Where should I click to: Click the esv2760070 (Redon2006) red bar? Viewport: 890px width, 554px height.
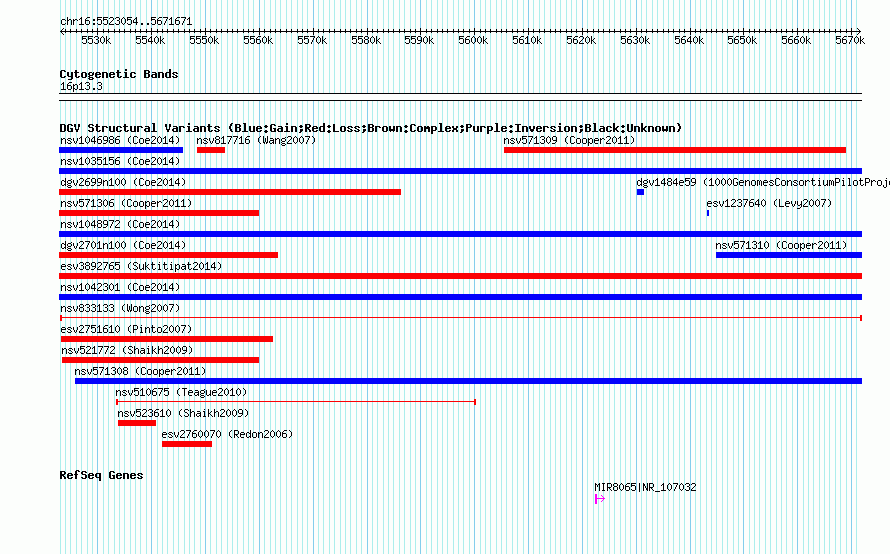187,444
